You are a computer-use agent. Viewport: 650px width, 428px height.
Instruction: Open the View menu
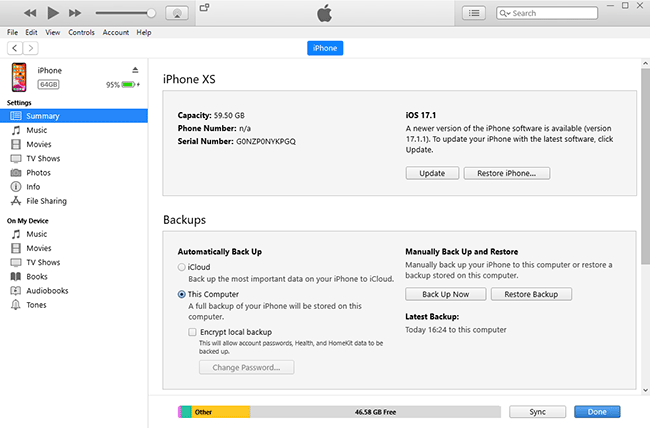click(53, 32)
